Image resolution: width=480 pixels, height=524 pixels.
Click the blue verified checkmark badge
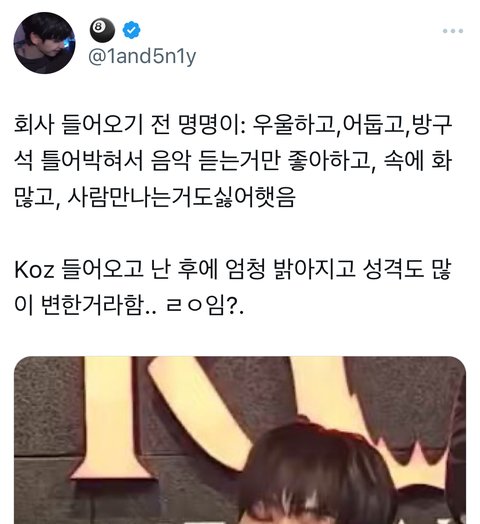[x=131, y=30]
